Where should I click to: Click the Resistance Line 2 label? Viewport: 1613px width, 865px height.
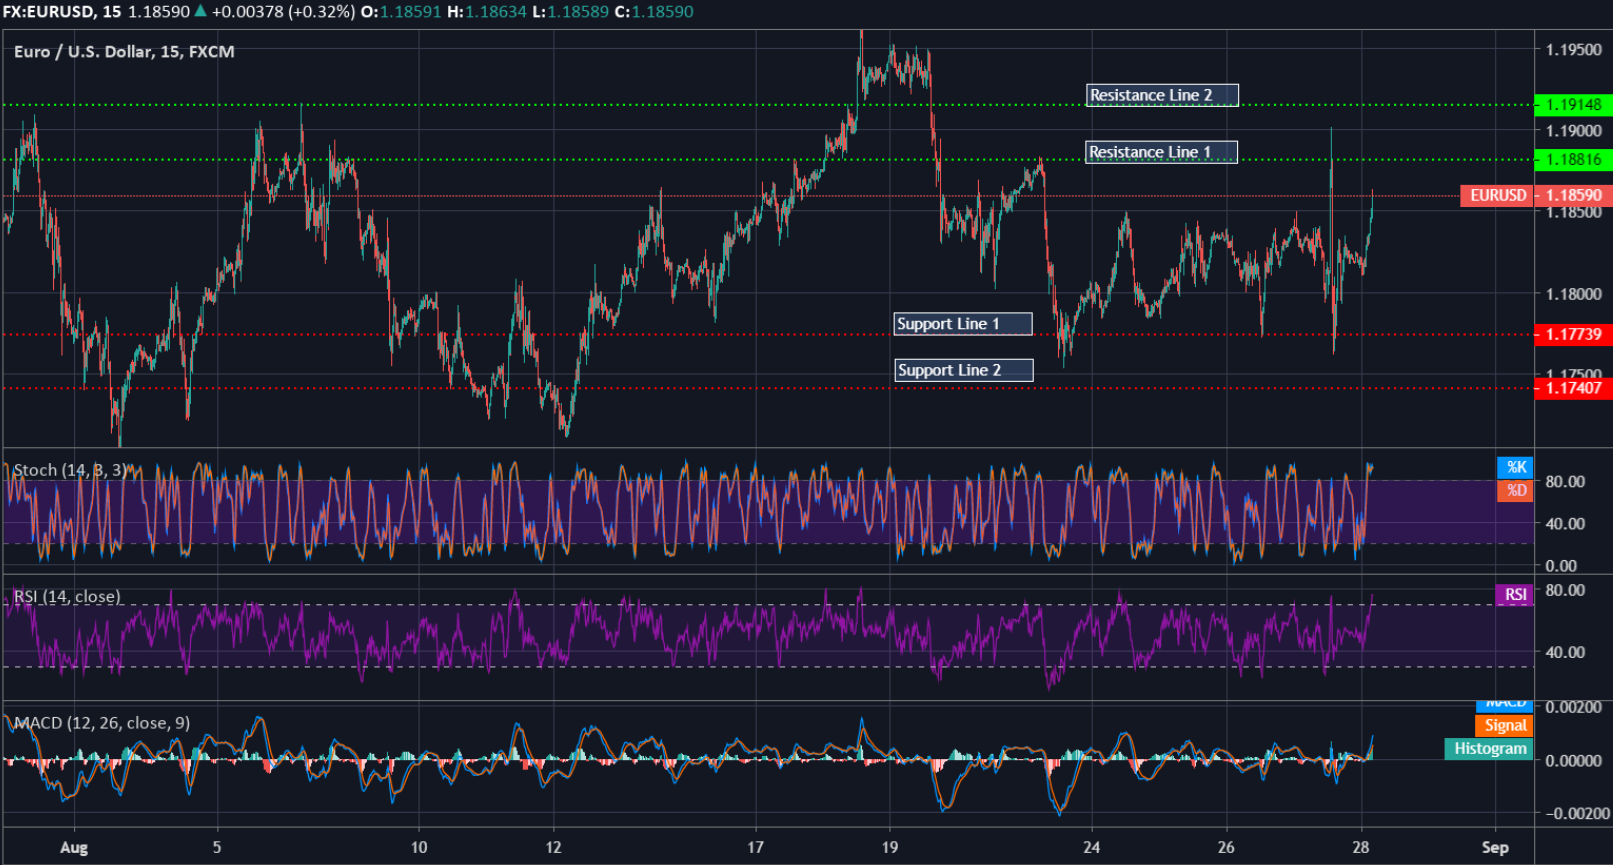coord(1162,95)
